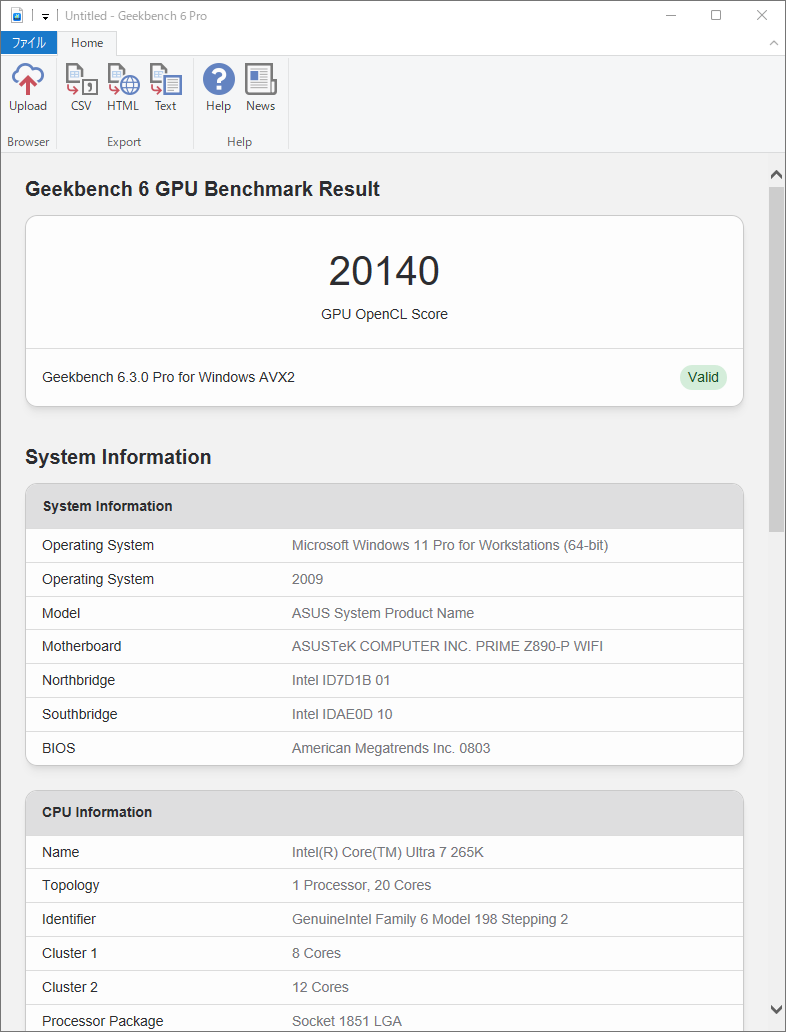Export results as CSV
This screenshot has width=786, height=1032.
tap(81, 88)
